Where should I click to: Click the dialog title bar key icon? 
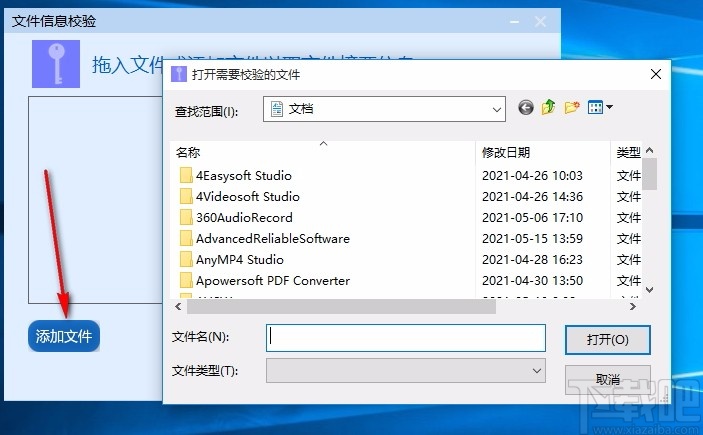[178, 74]
